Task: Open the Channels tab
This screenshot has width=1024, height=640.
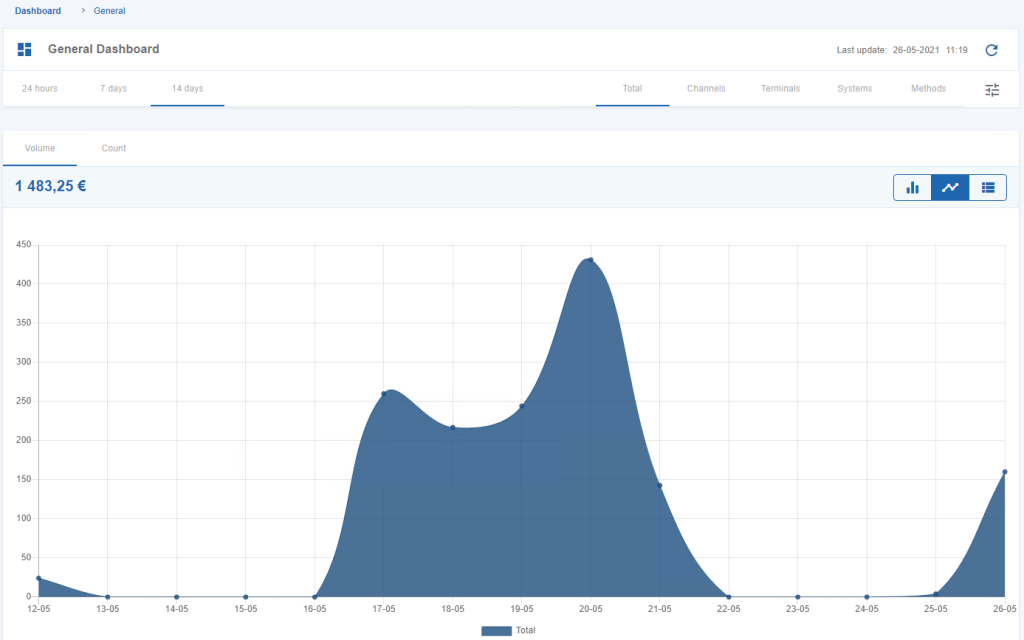Action: coord(706,88)
